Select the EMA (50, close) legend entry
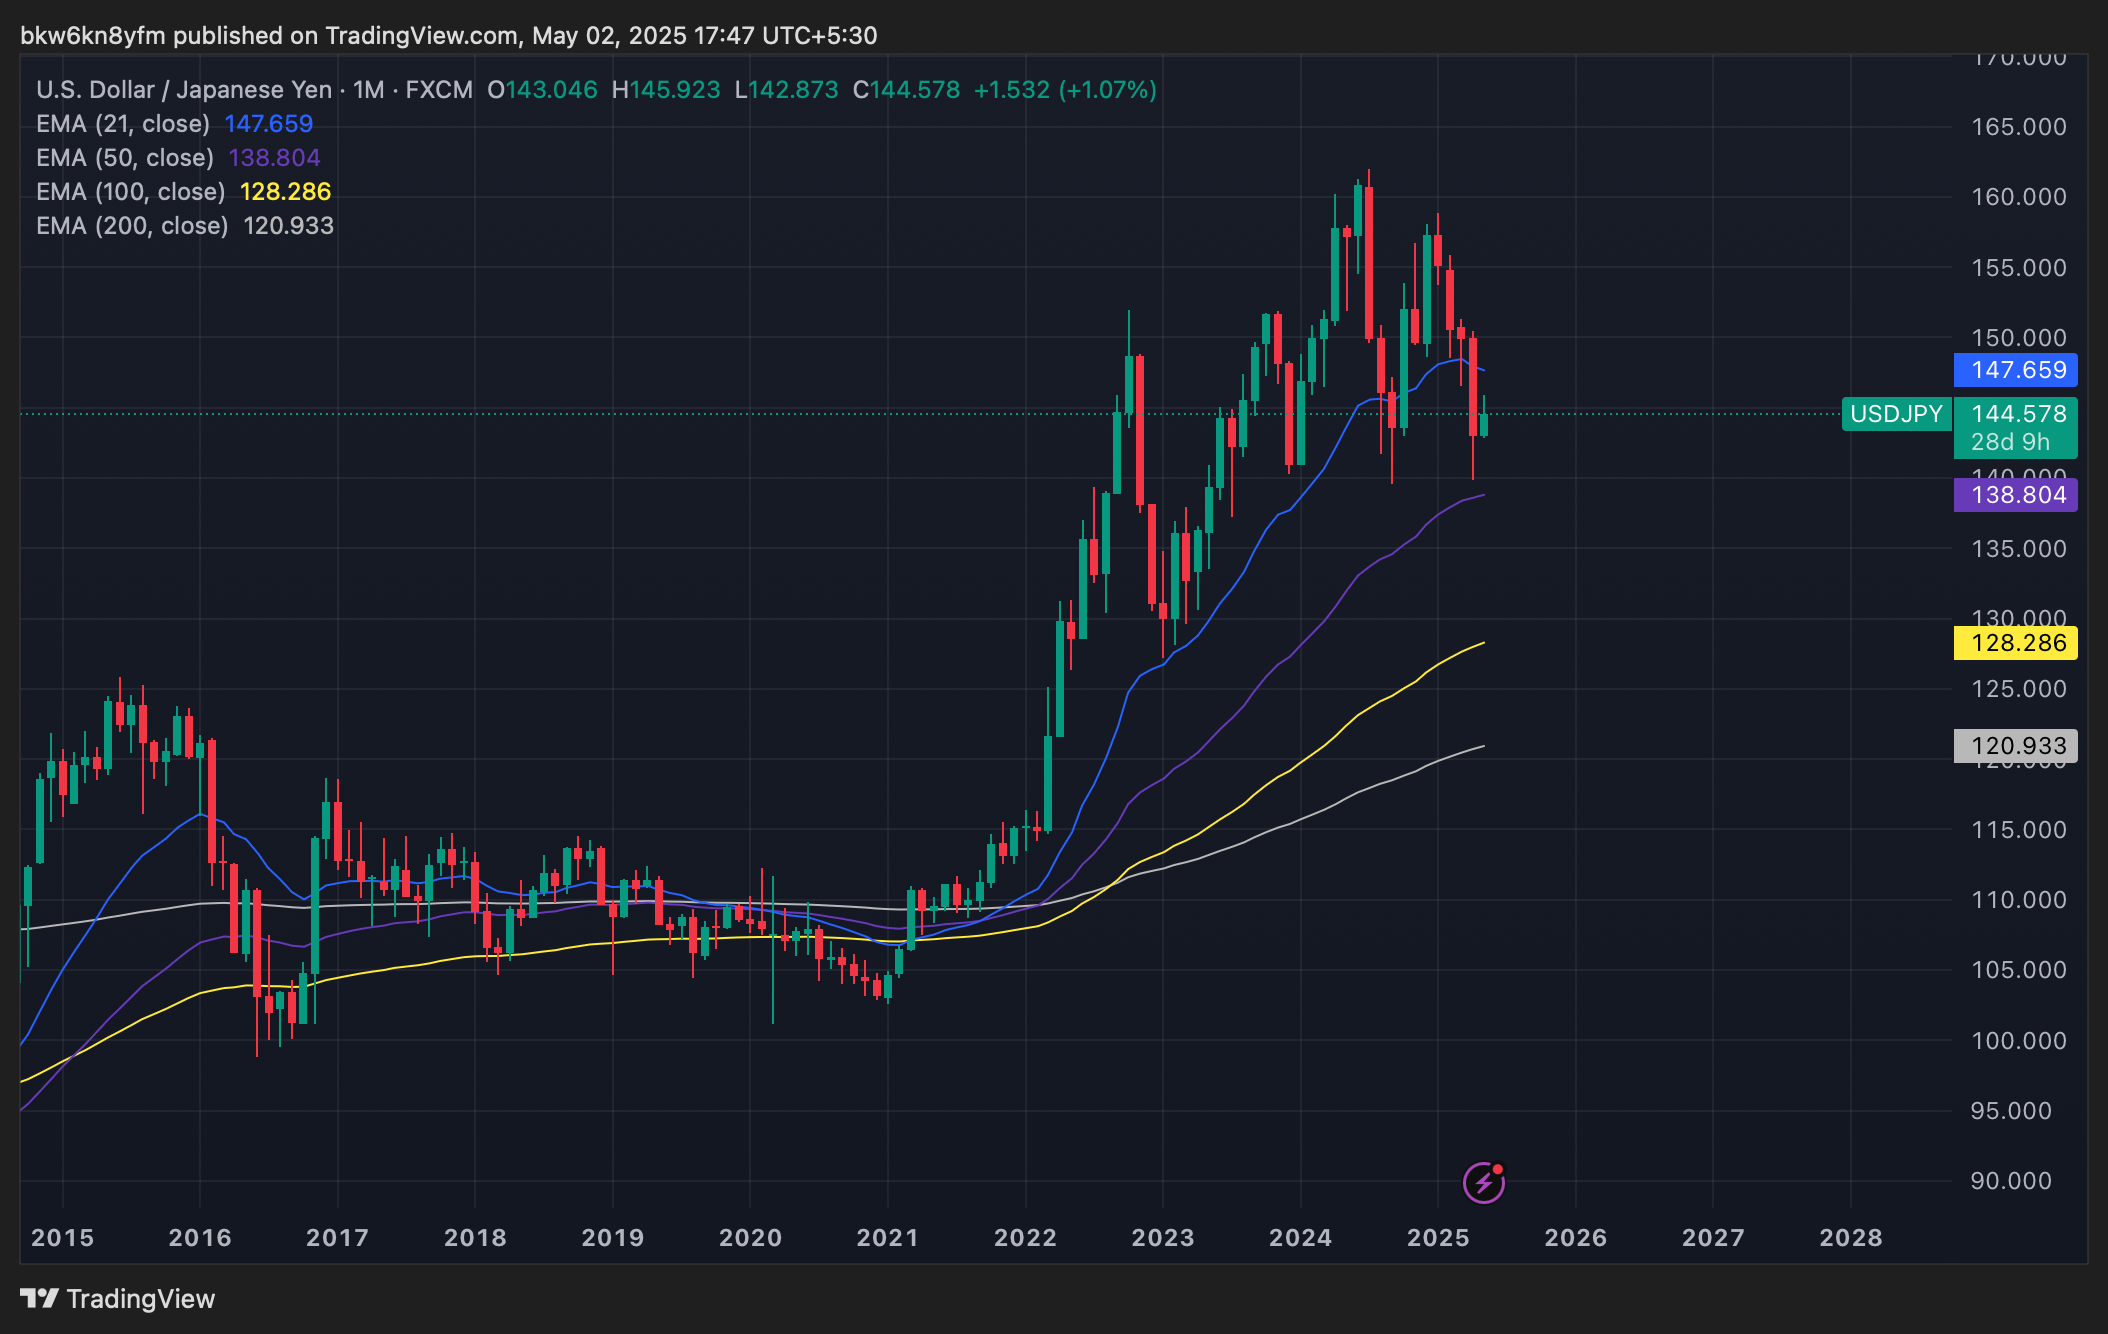The width and height of the screenshot is (2108, 1334). coord(125,158)
